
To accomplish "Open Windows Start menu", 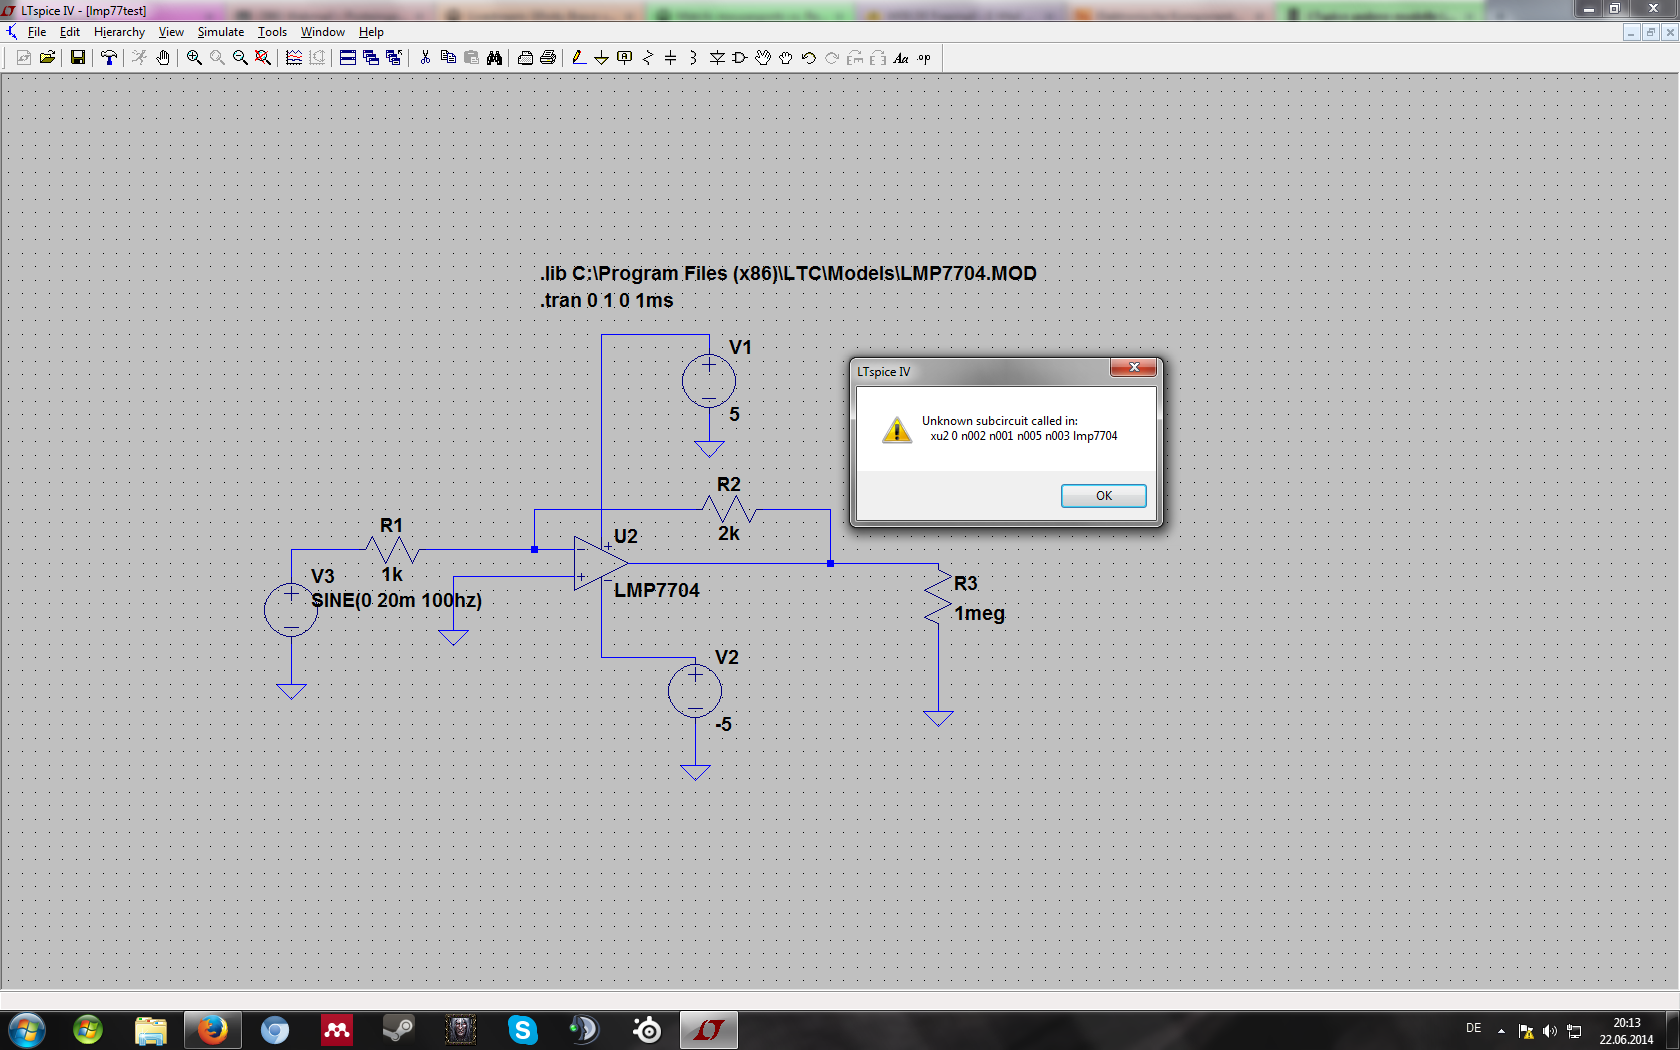I will pyautogui.click(x=27, y=1029).
